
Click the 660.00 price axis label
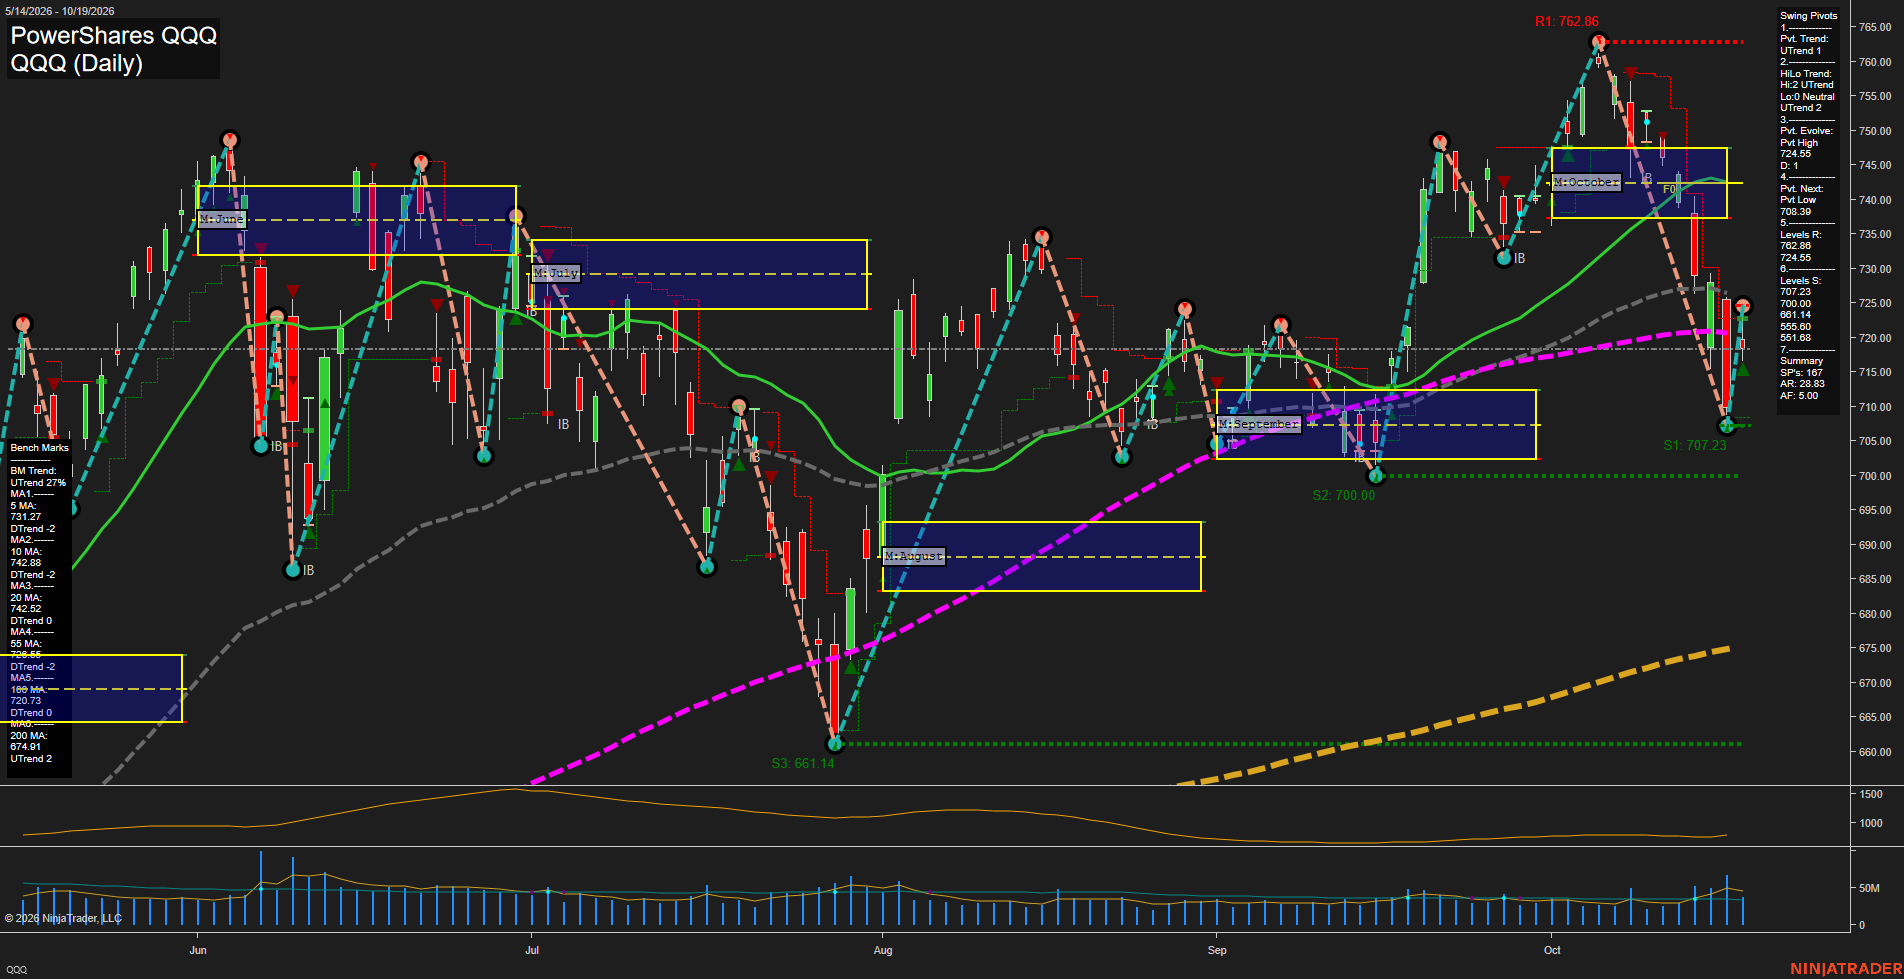pyautogui.click(x=1875, y=752)
